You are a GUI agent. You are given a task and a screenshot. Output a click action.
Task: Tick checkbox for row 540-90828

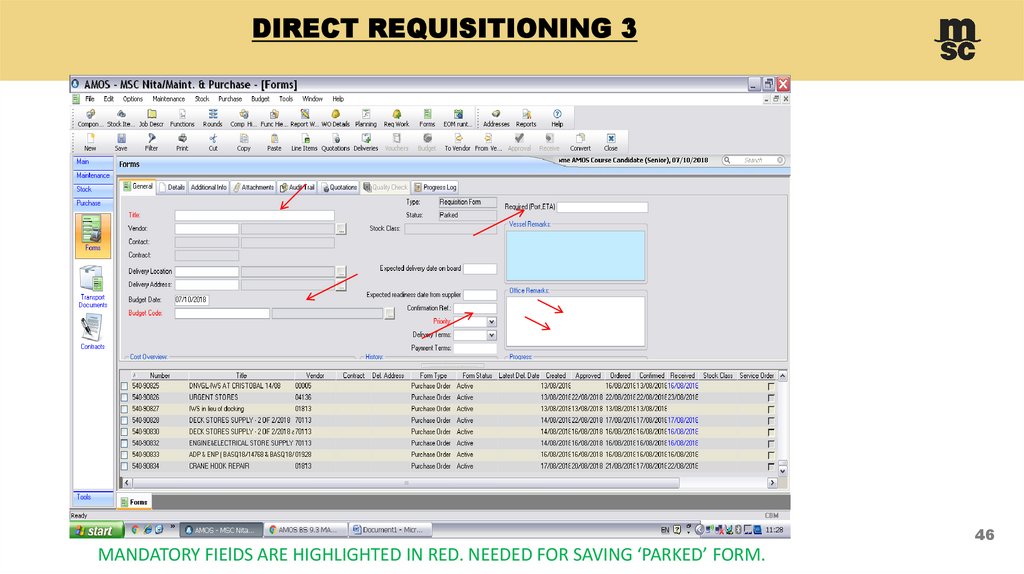click(x=125, y=421)
